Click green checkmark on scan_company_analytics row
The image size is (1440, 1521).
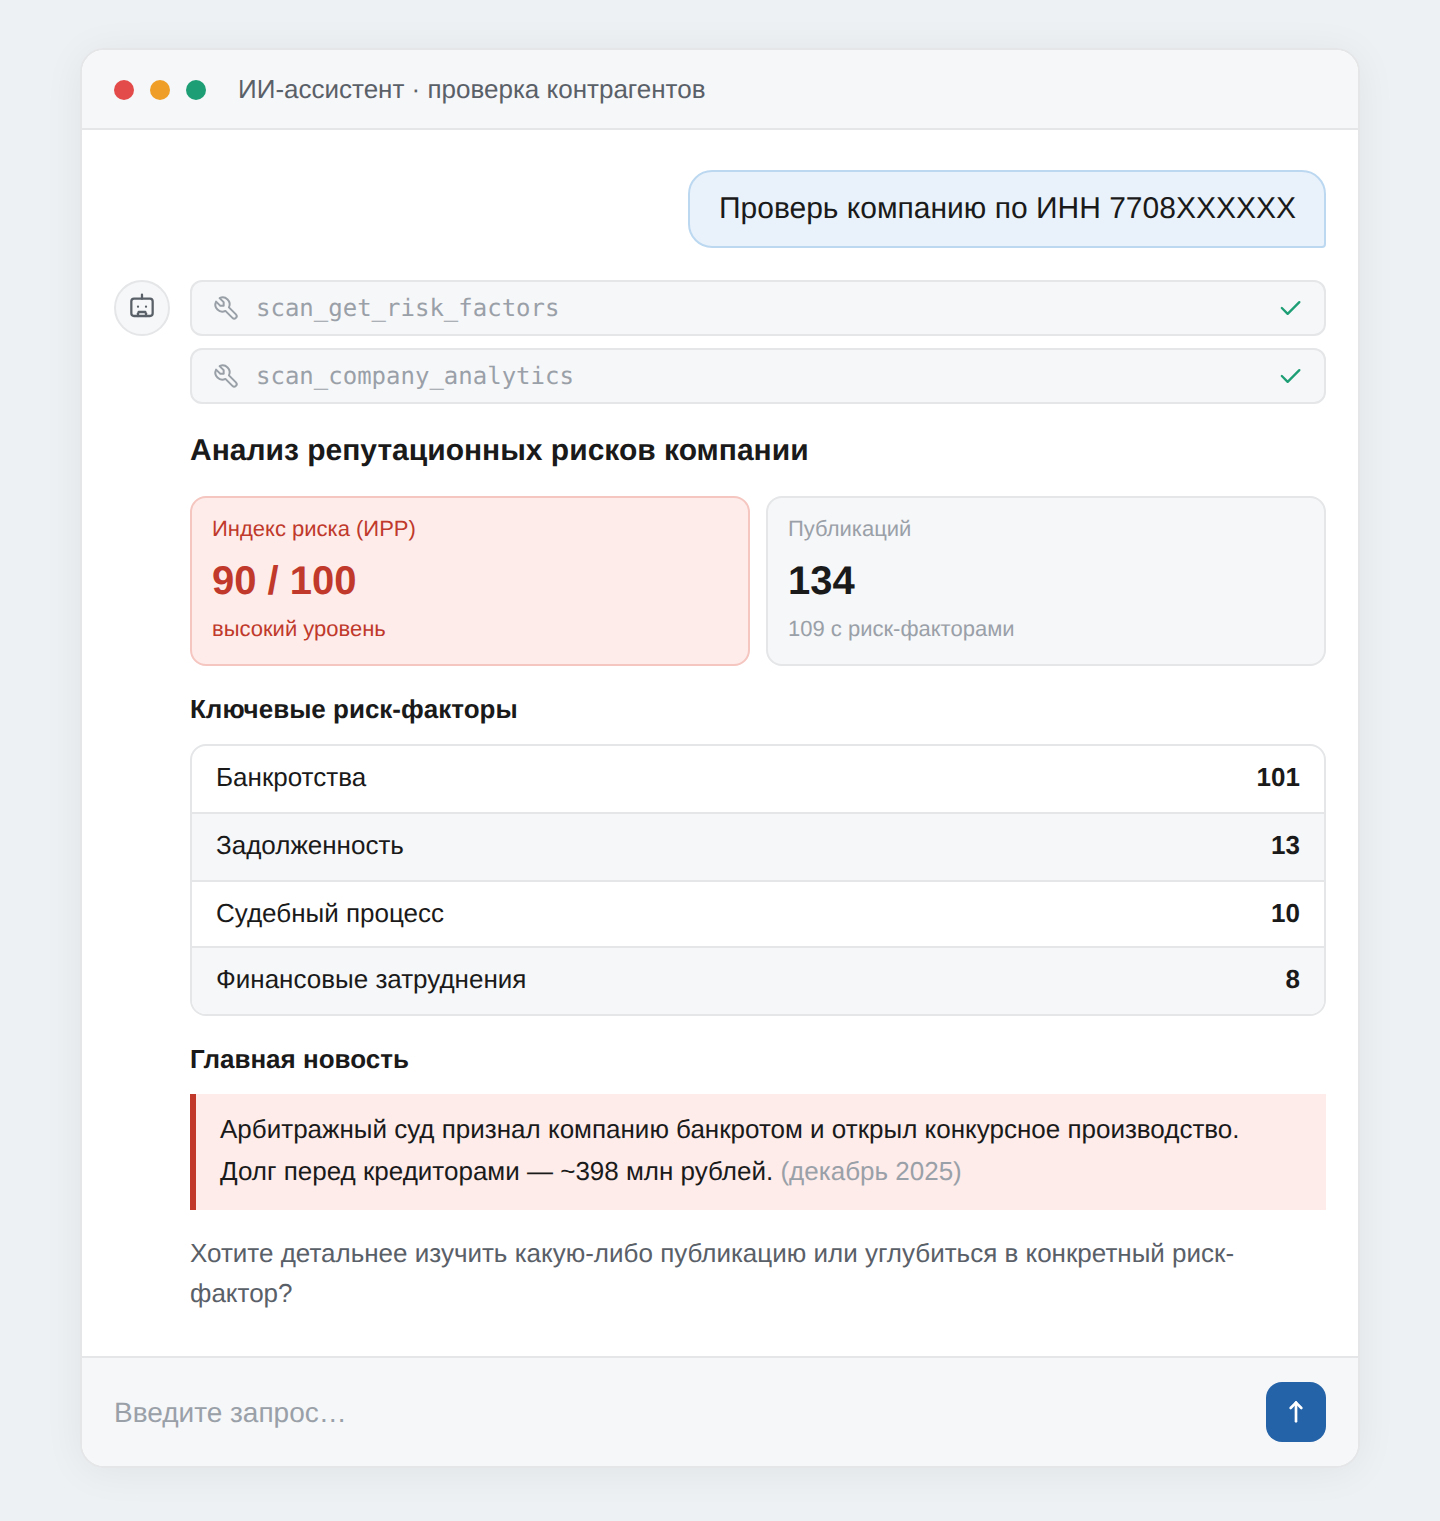[x=1290, y=376]
